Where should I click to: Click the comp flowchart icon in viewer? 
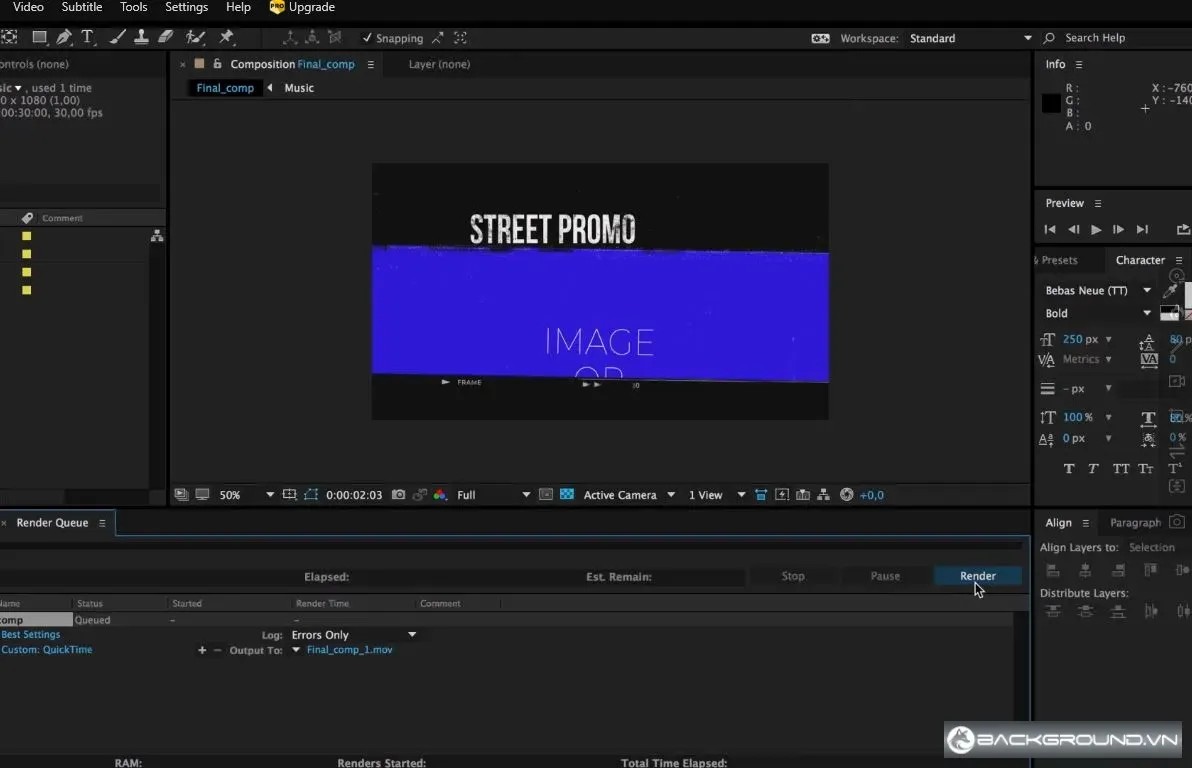point(823,494)
